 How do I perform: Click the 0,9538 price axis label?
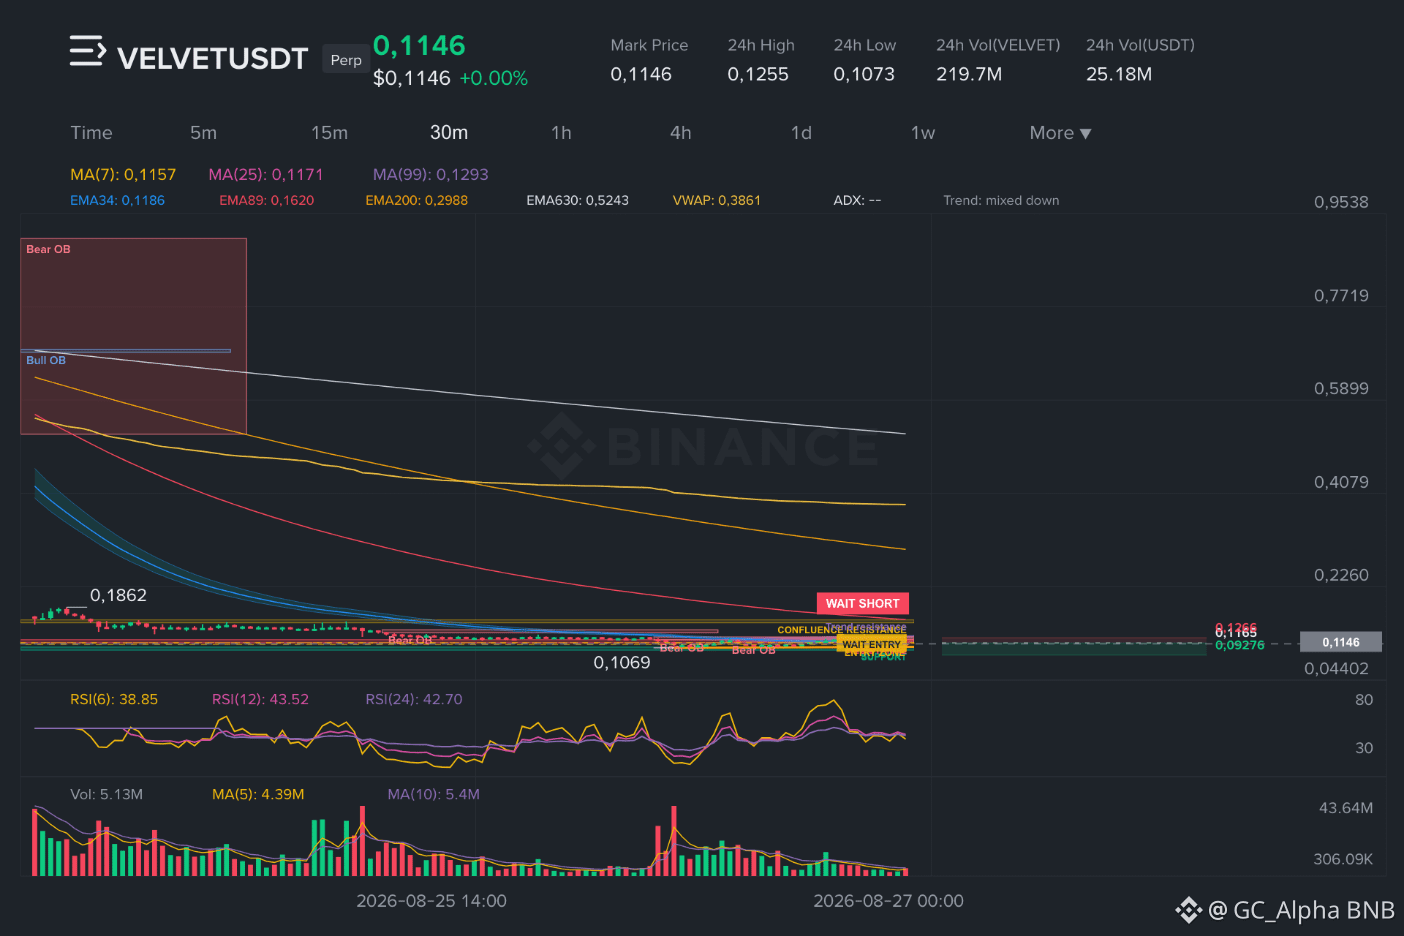pos(1341,202)
